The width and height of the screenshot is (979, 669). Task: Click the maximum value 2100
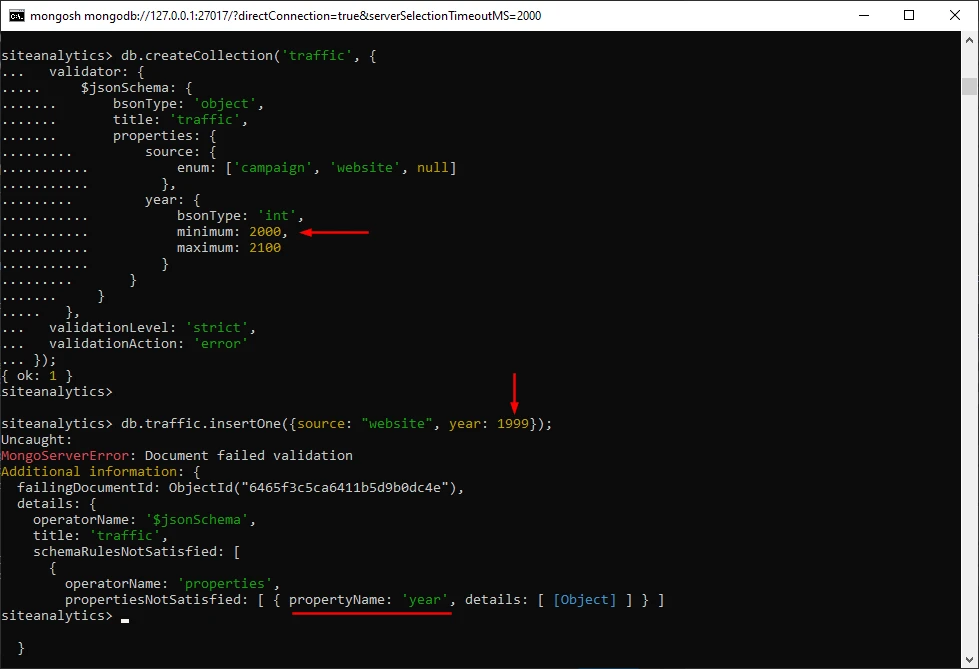(265, 248)
